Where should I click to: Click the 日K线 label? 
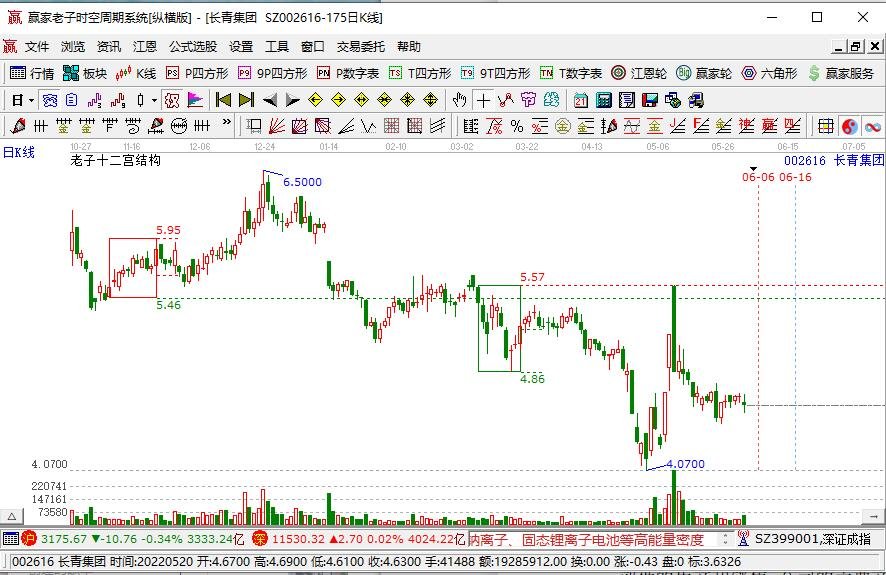pos(19,152)
